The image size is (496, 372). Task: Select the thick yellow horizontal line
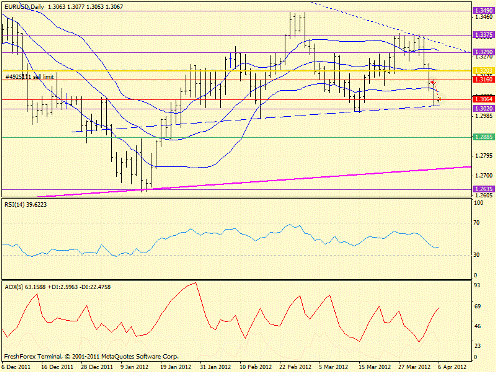(237, 71)
